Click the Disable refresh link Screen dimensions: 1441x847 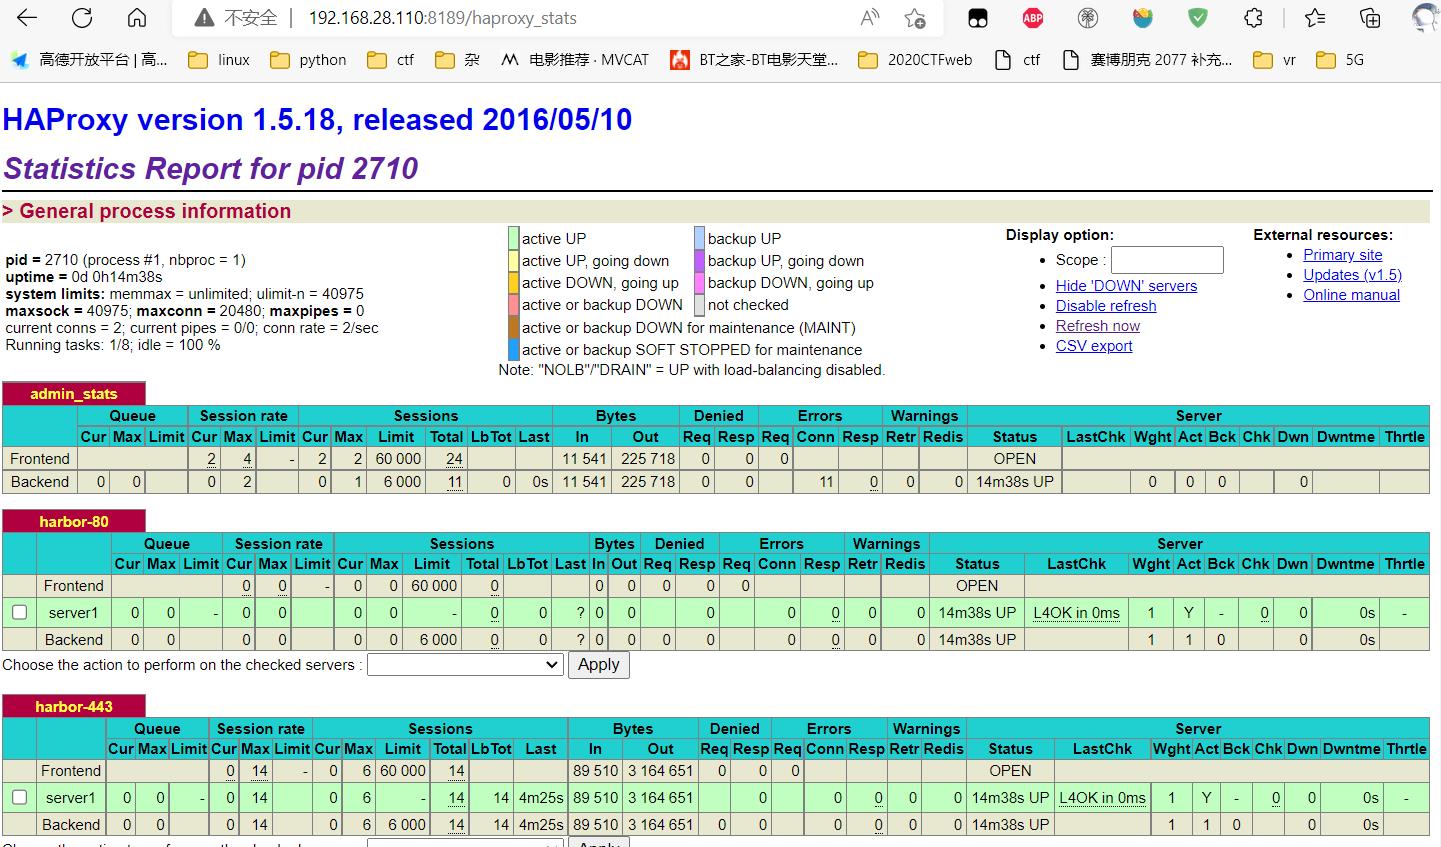click(x=1106, y=306)
